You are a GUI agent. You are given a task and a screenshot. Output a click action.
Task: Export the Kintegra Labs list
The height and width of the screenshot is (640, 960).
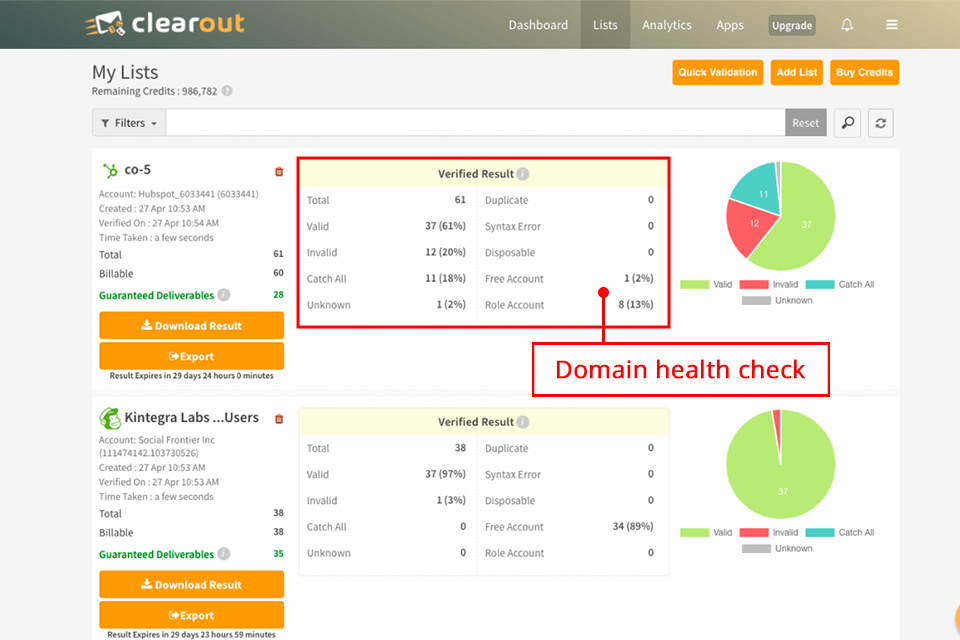pos(192,616)
